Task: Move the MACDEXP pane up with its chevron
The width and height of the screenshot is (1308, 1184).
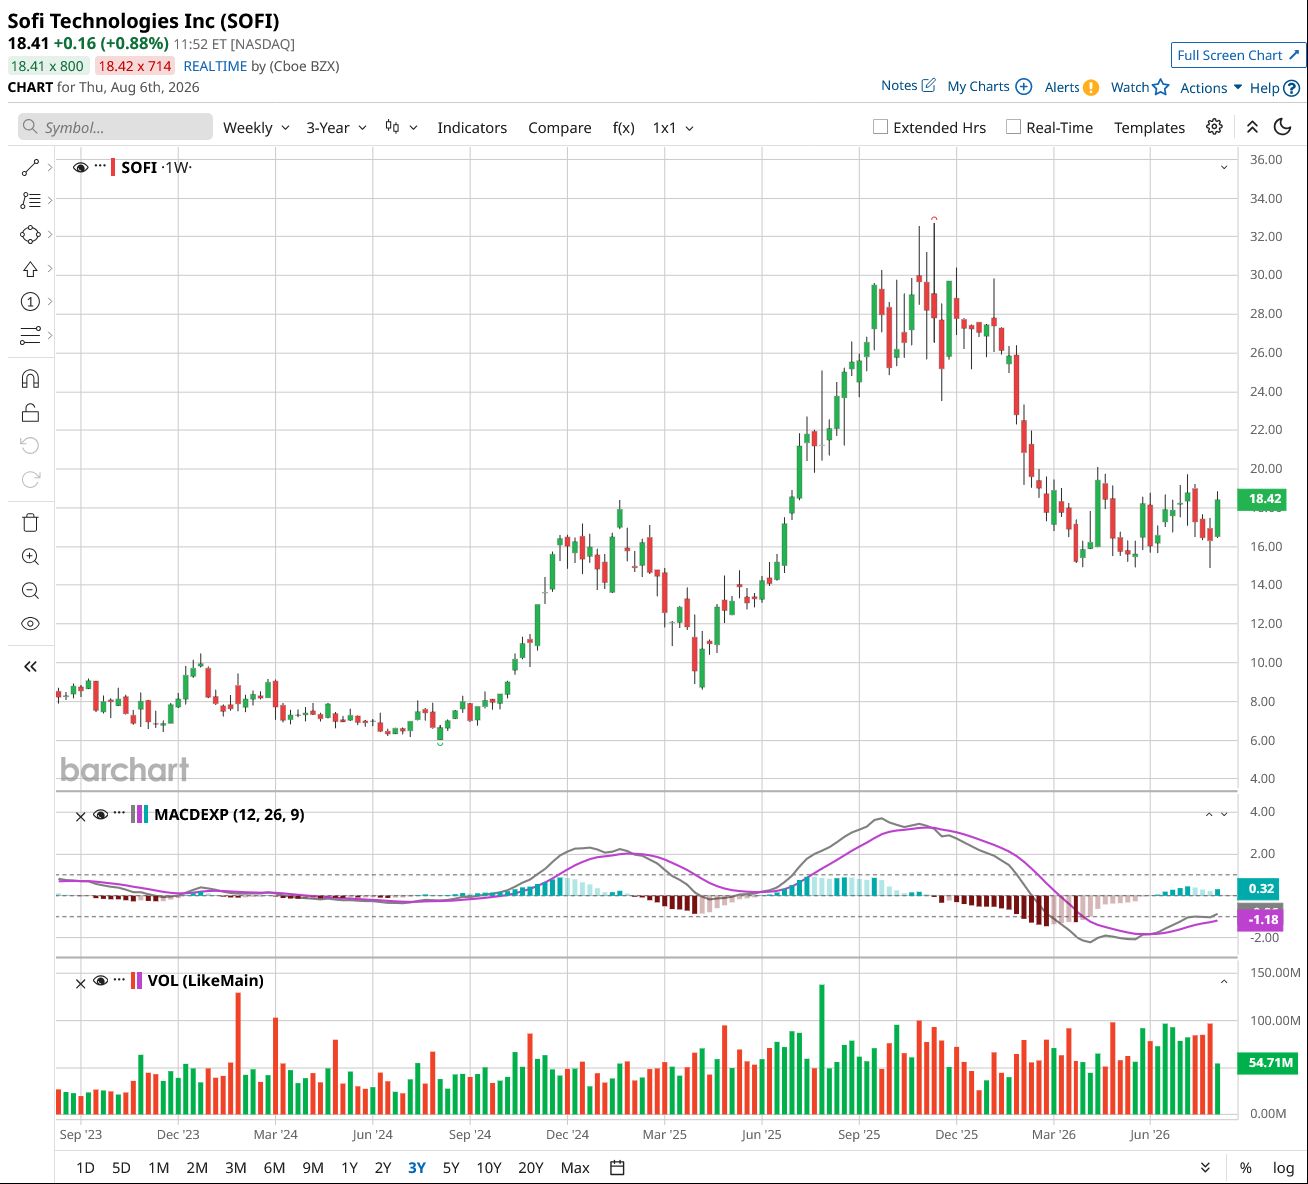Action: [1209, 815]
